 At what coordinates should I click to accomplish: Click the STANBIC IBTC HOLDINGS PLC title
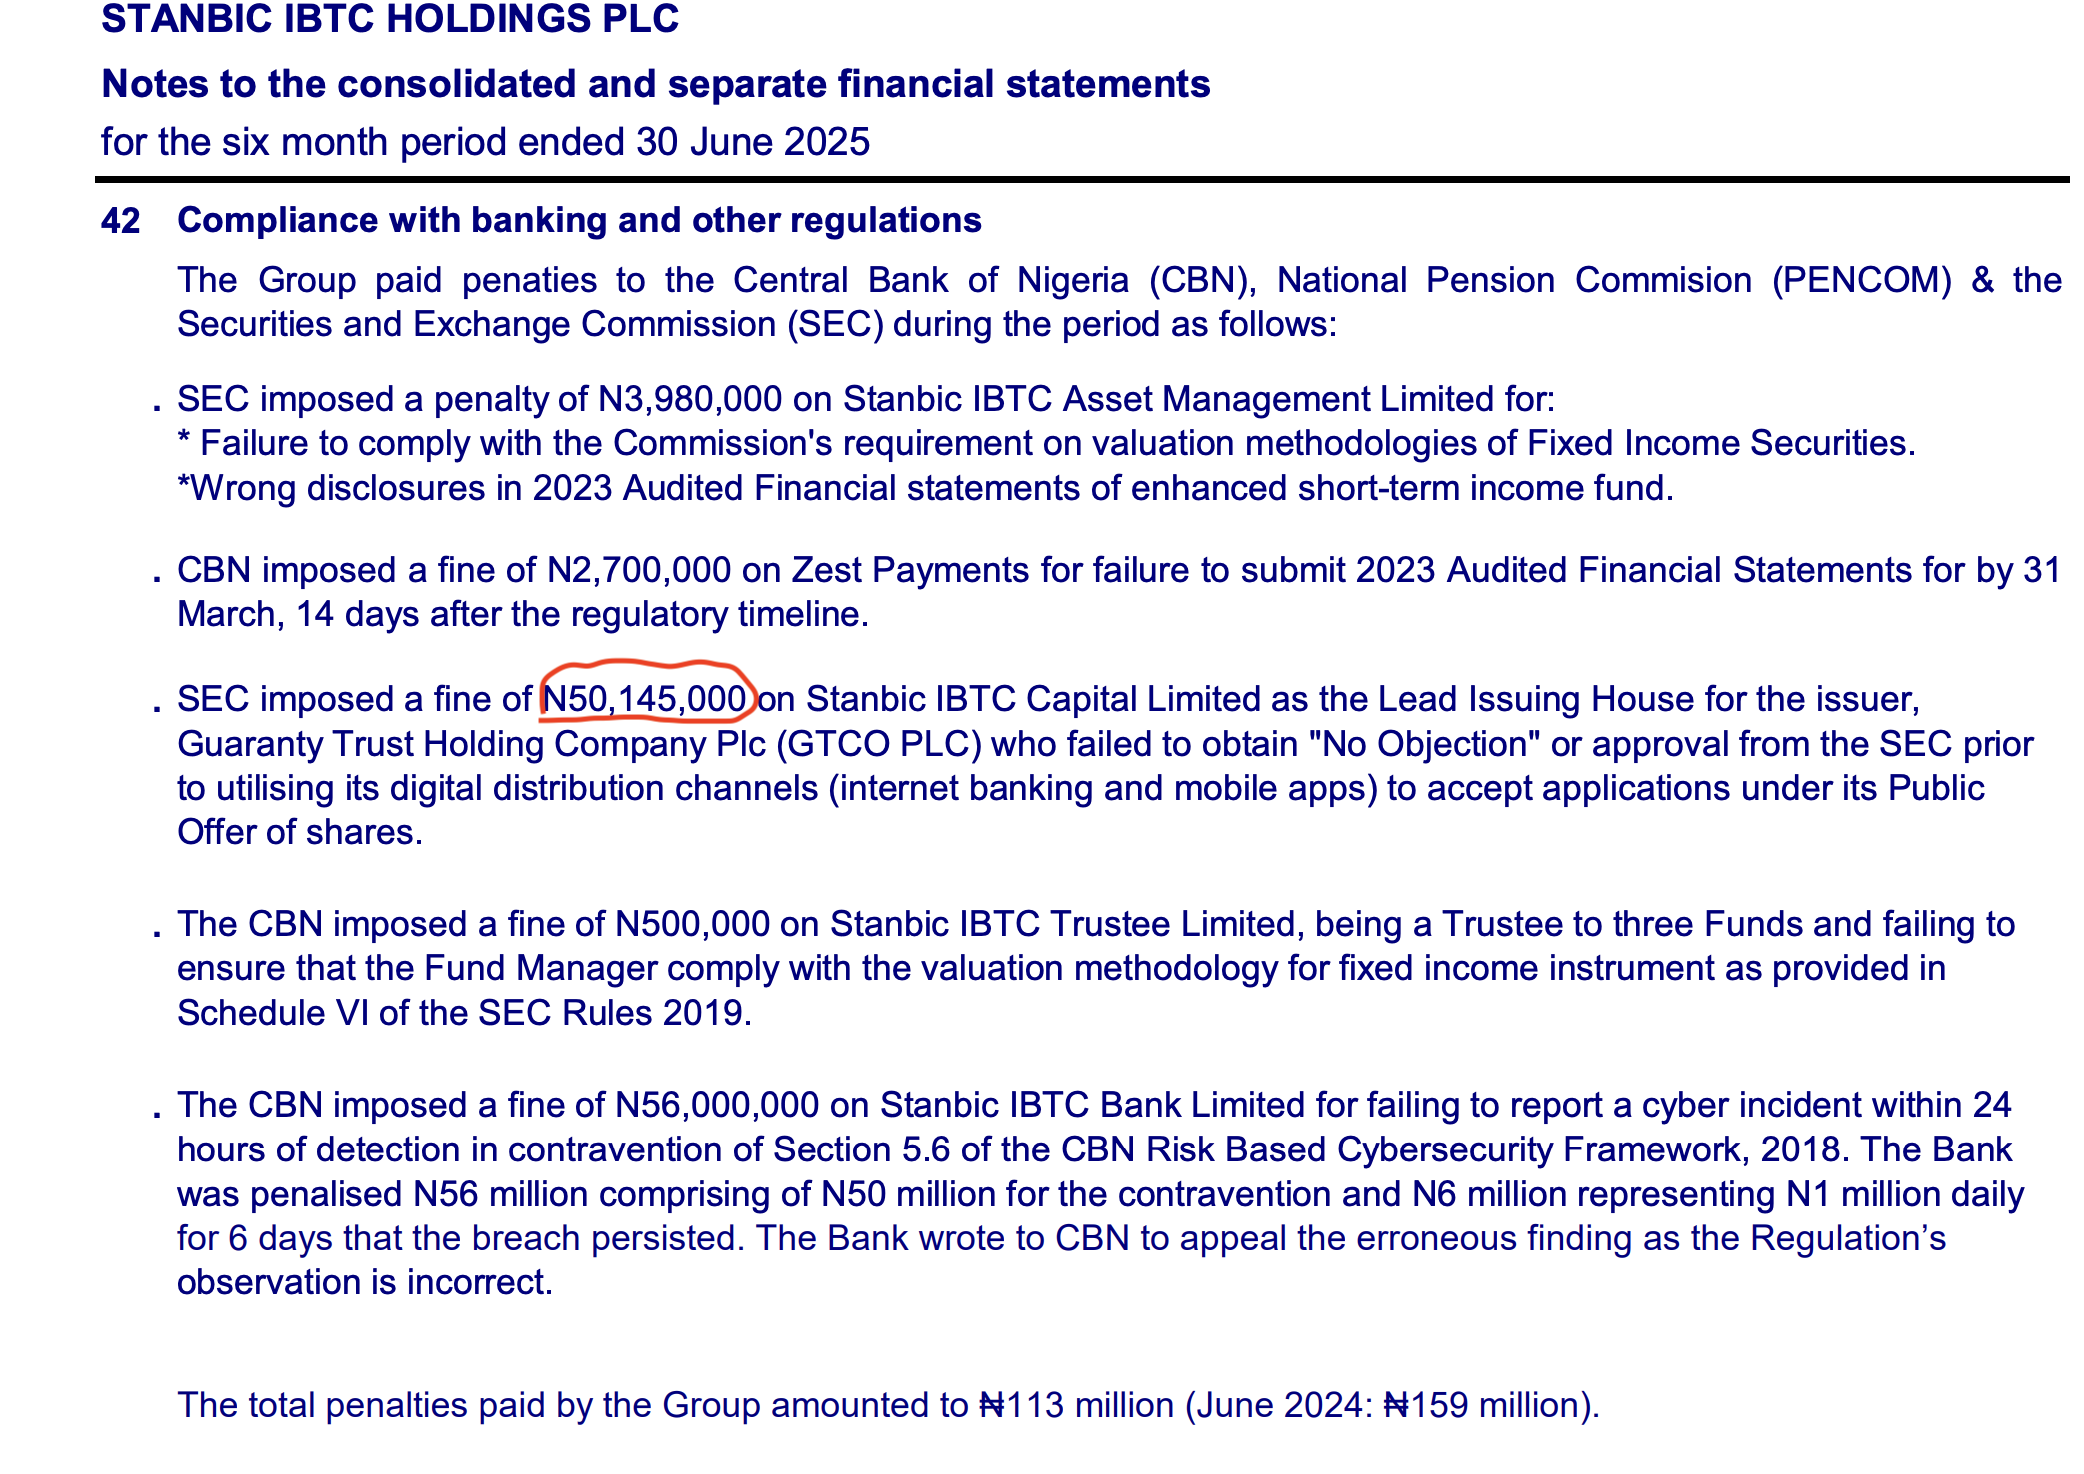[x=390, y=19]
